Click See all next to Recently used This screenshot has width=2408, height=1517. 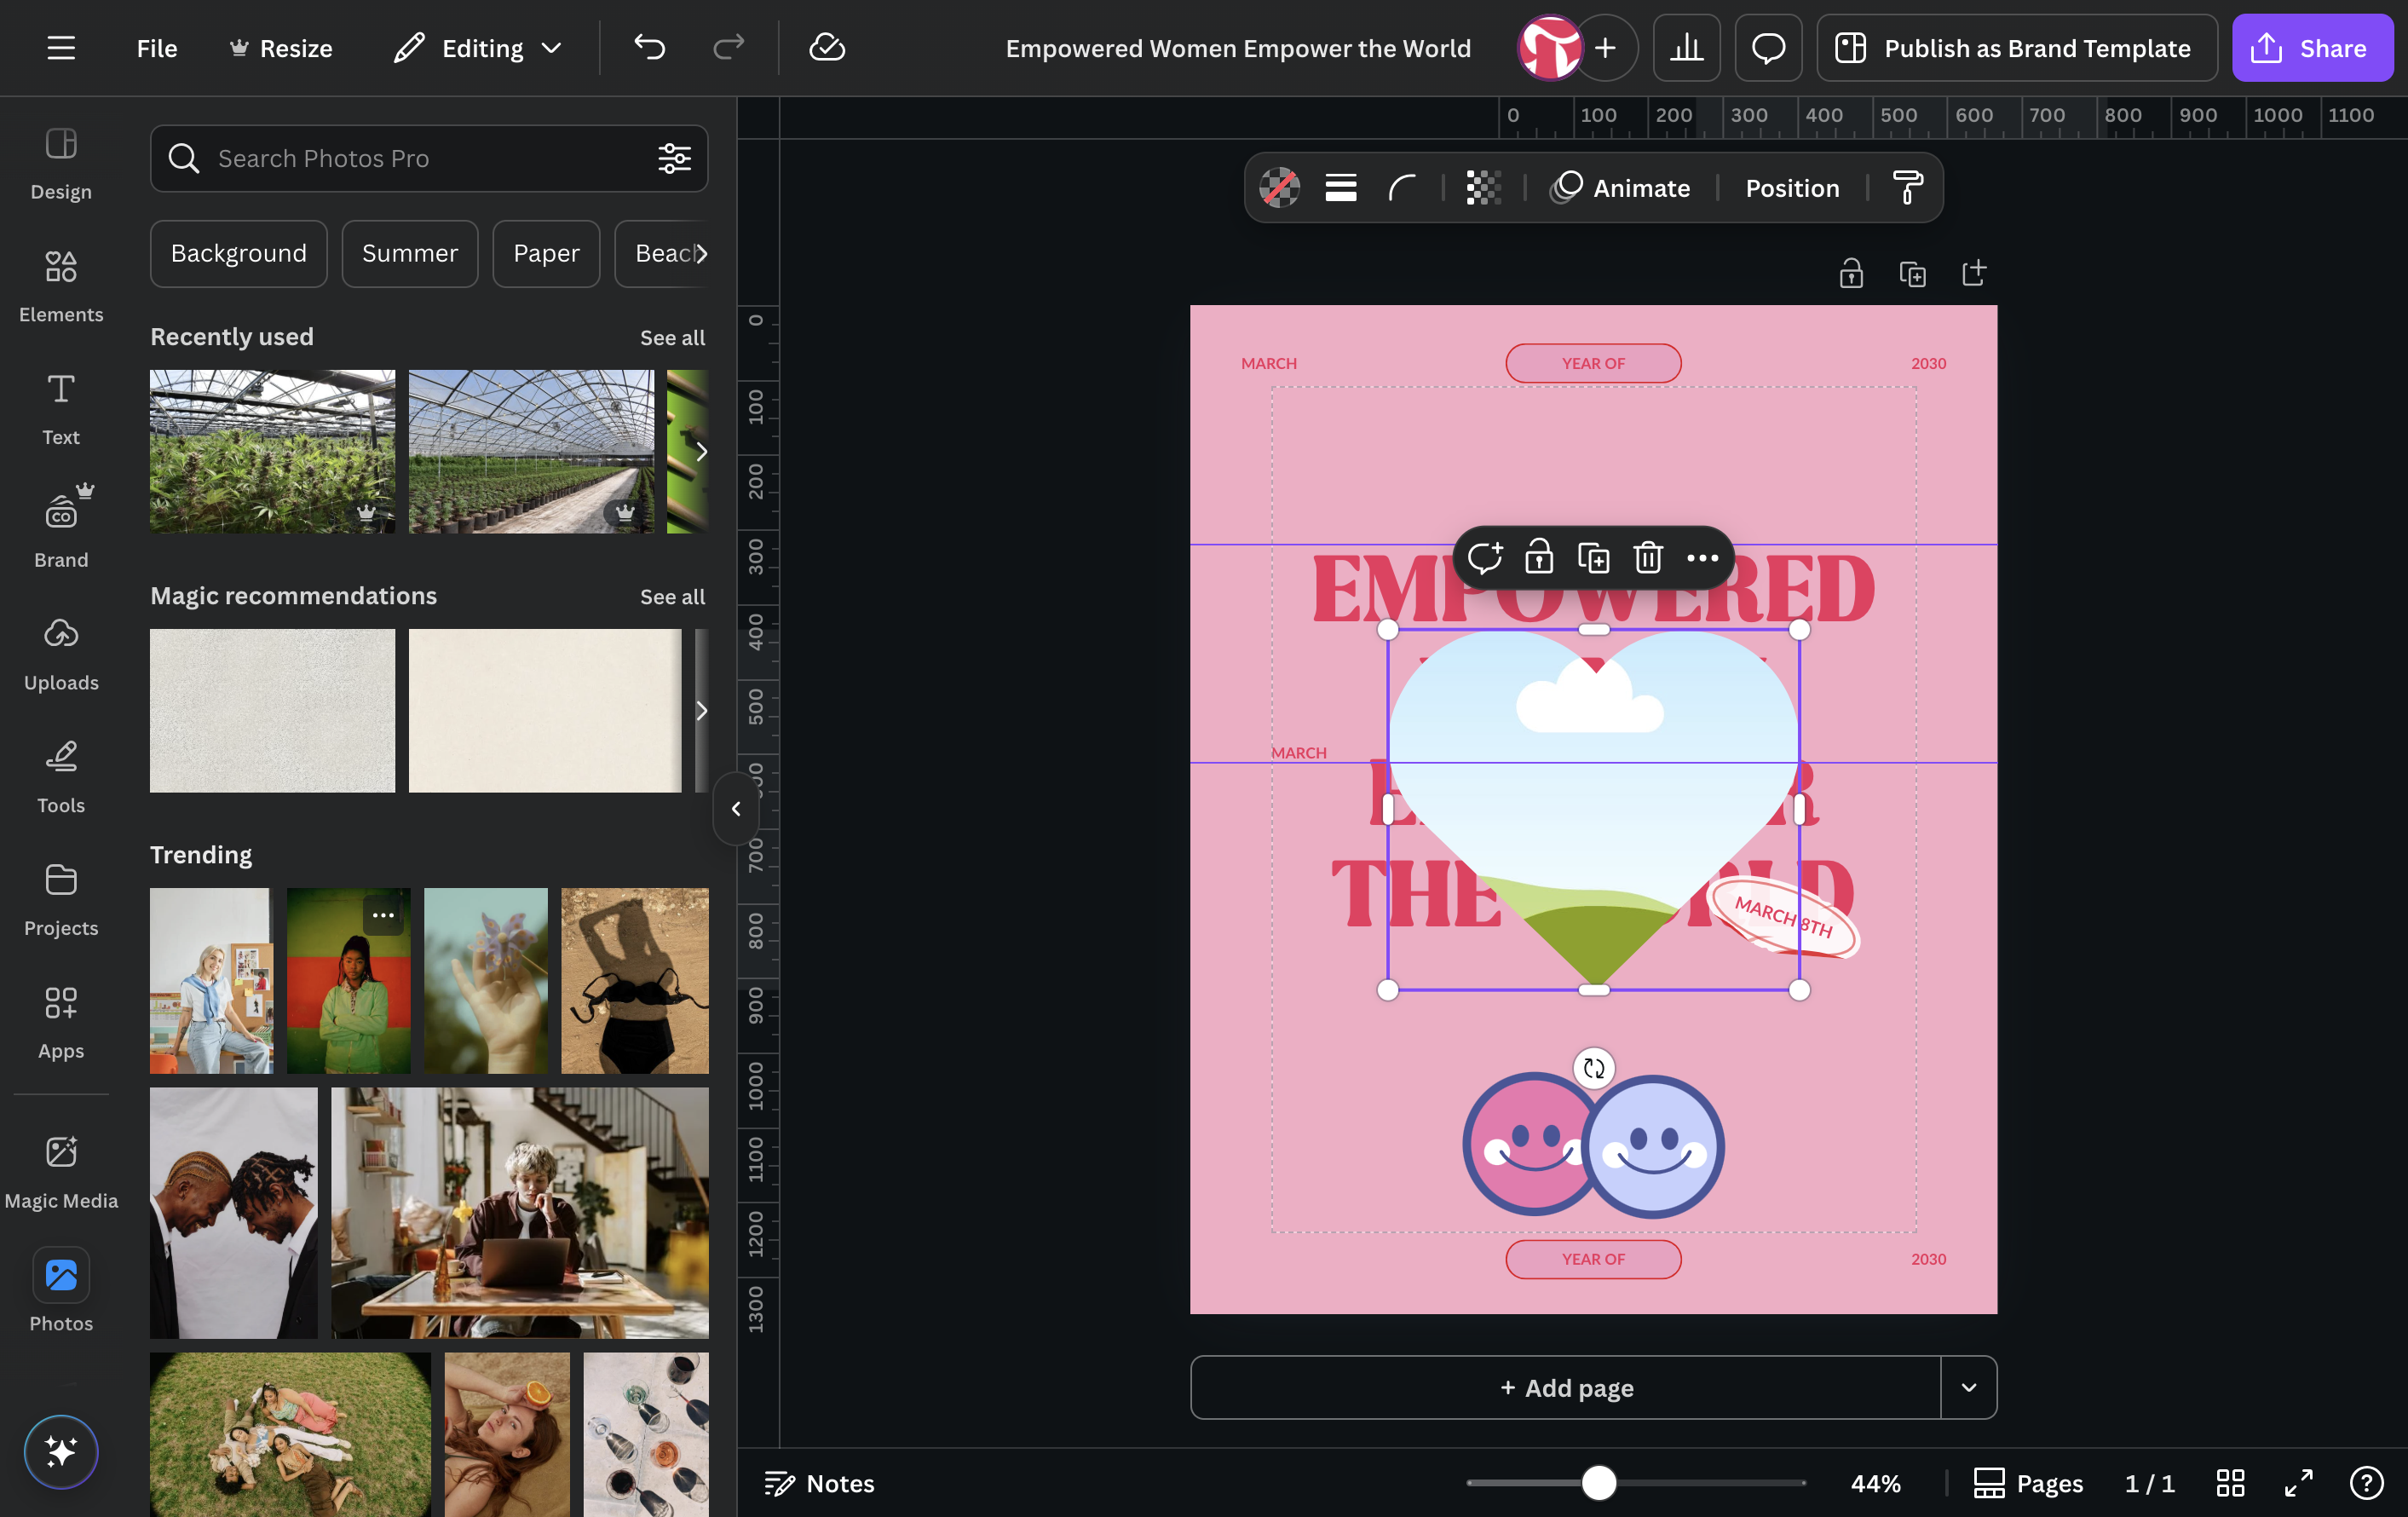672,337
